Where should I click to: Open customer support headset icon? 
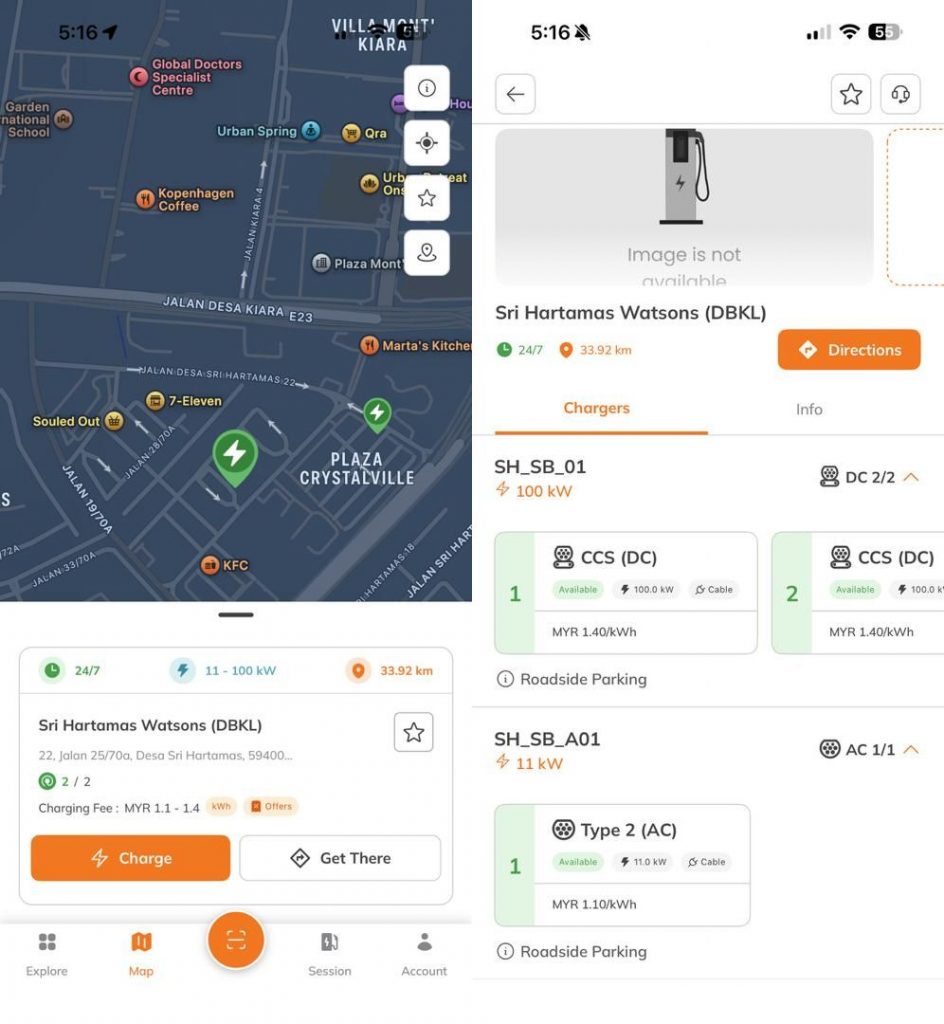point(900,94)
